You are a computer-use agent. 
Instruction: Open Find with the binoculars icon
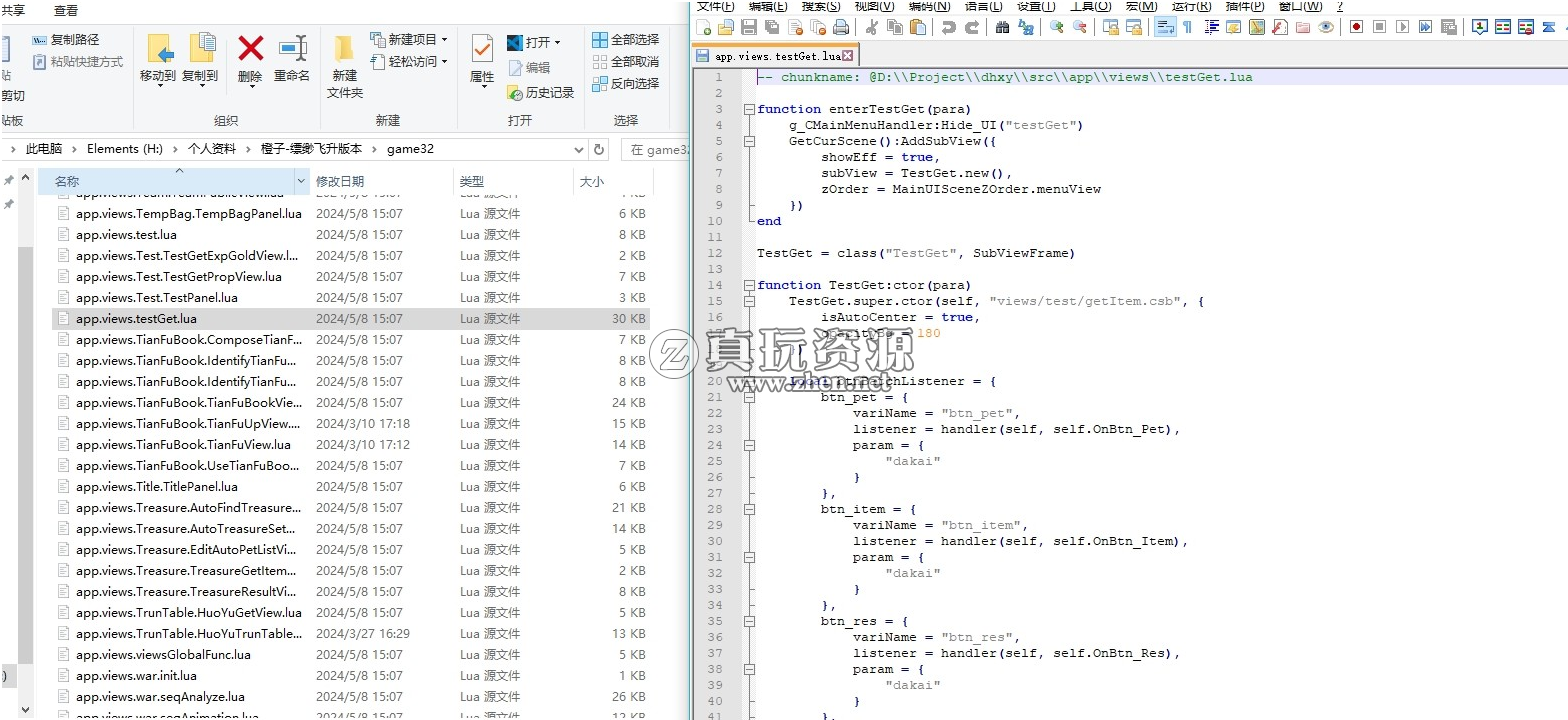click(1002, 27)
